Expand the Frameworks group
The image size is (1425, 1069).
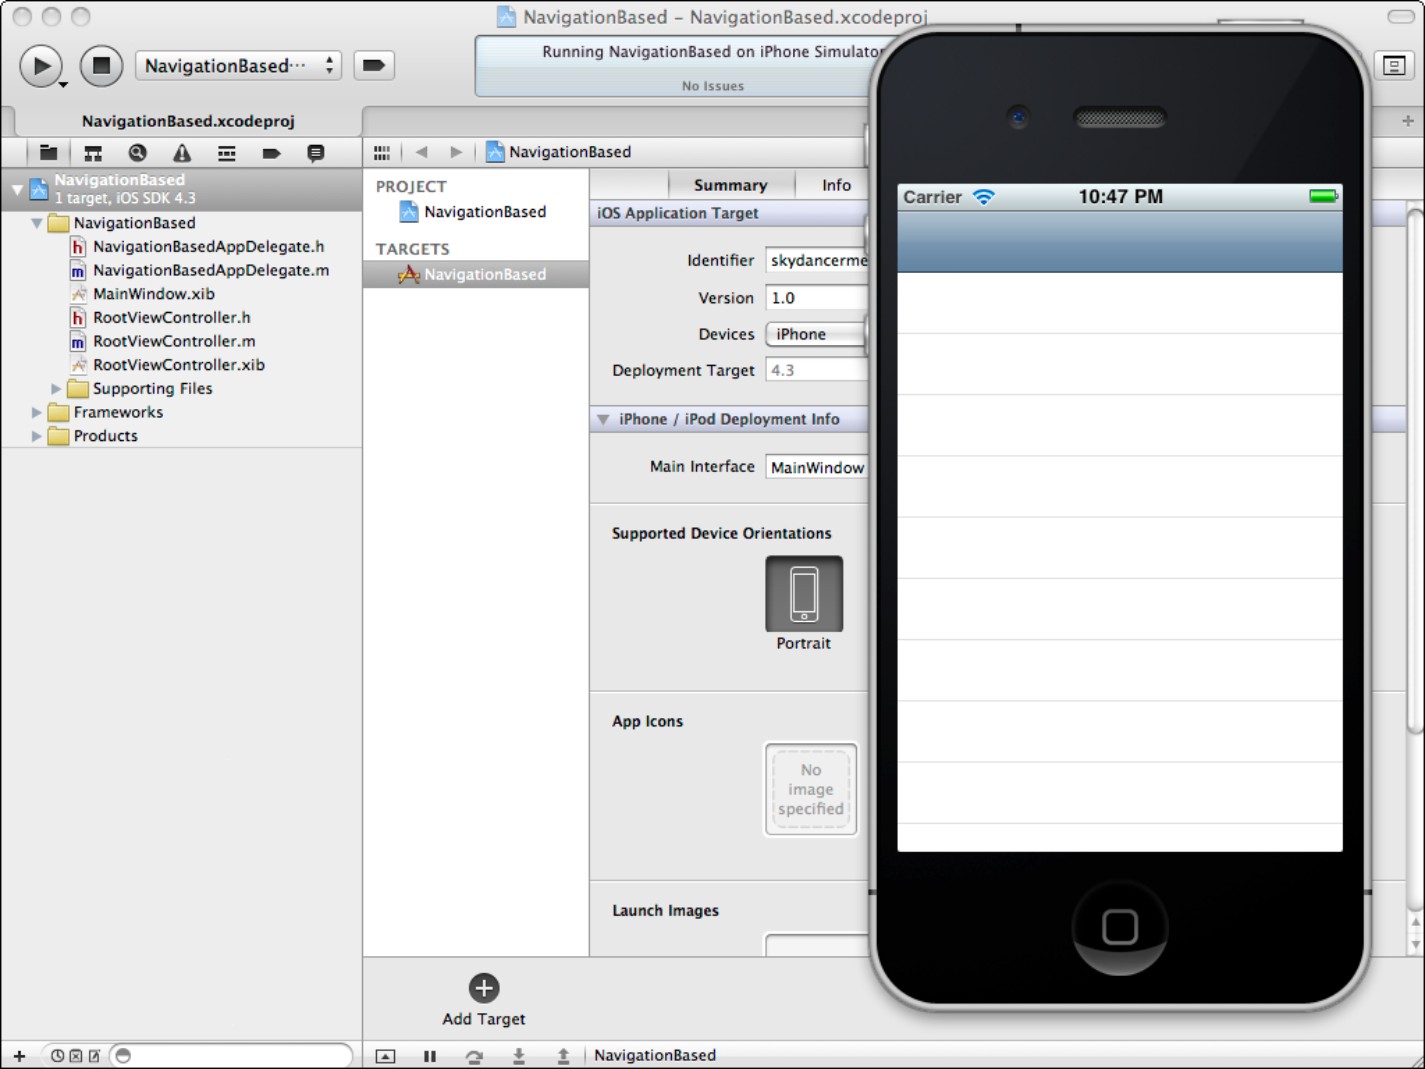[37, 412]
